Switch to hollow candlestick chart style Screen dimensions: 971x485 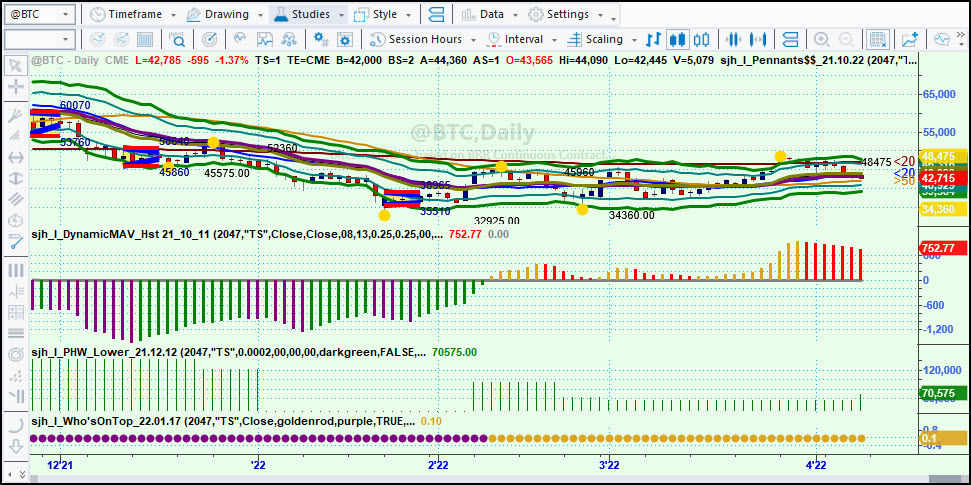[x=701, y=40]
